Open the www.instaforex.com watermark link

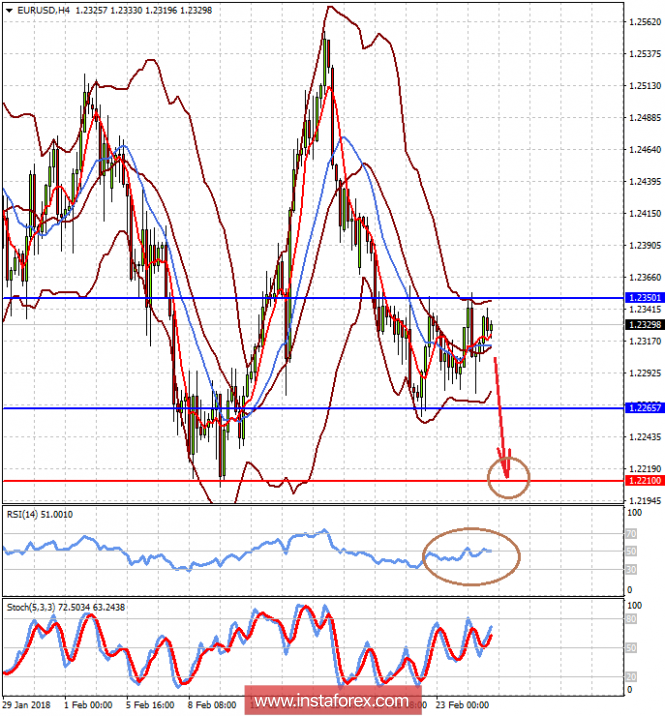click(x=332, y=700)
